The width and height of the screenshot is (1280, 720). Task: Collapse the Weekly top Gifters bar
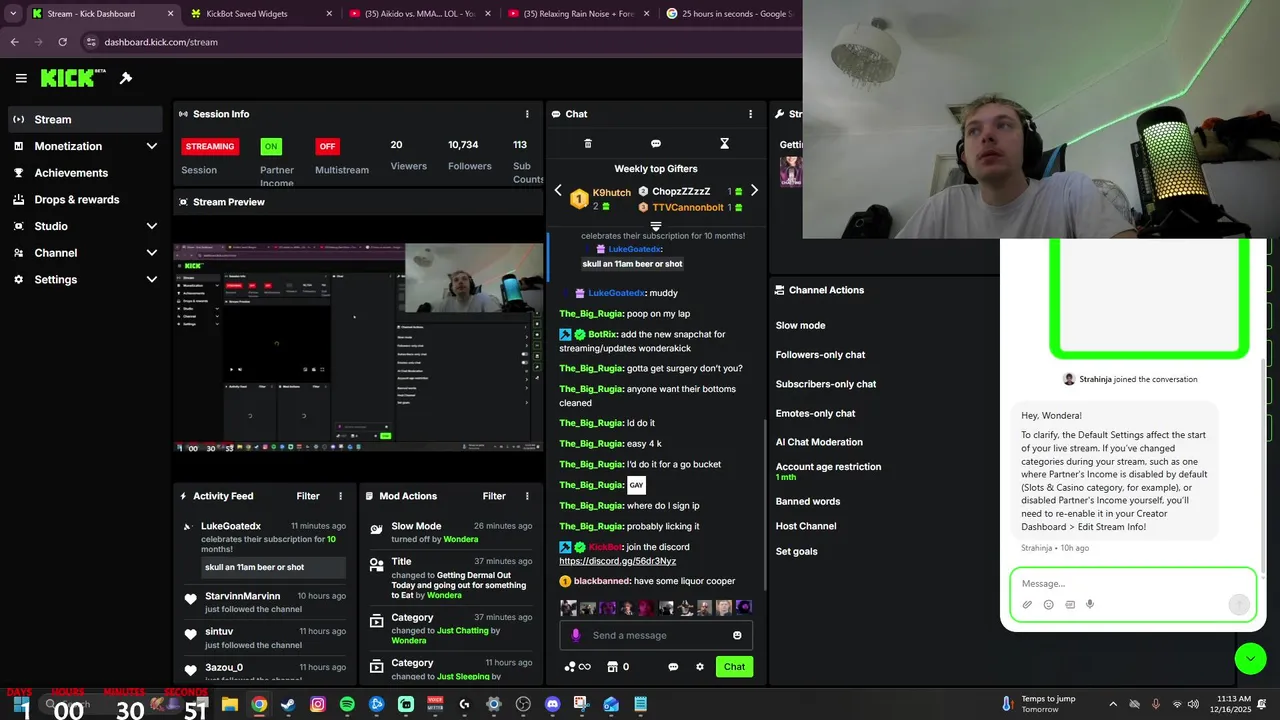tap(656, 227)
